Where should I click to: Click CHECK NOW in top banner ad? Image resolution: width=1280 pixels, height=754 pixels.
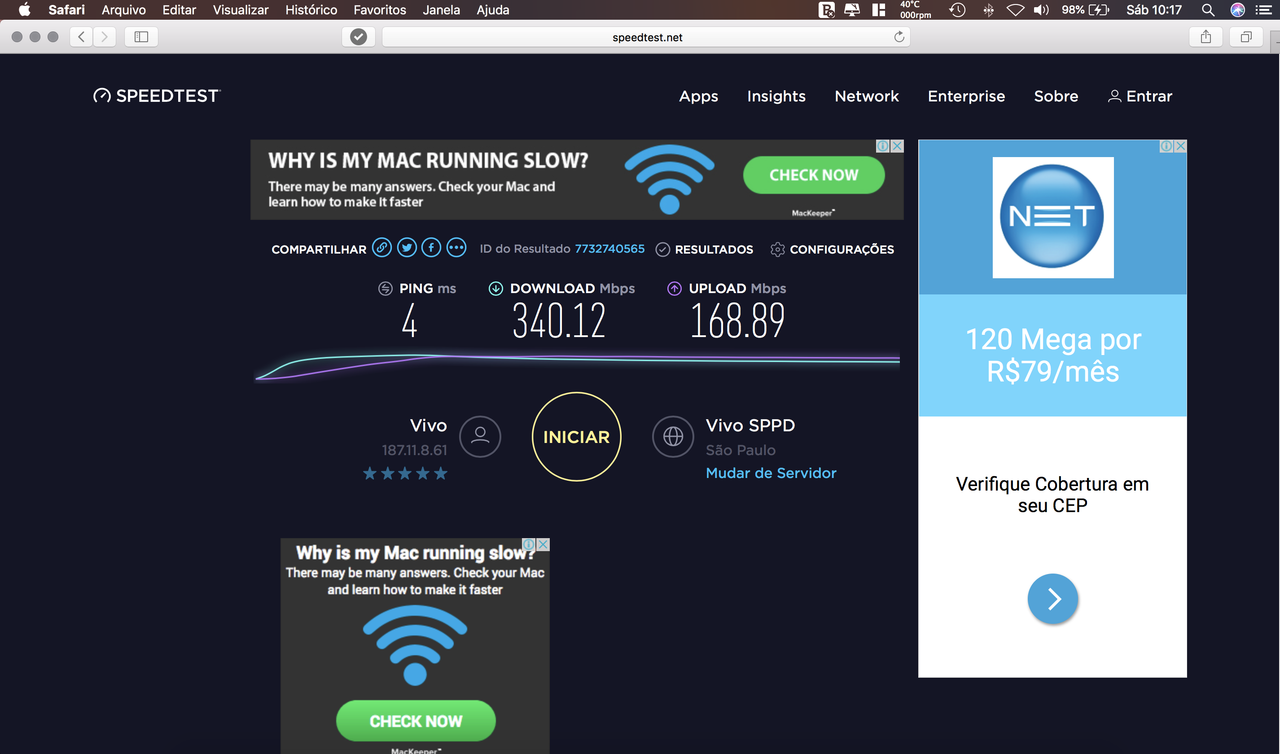click(814, 175)
